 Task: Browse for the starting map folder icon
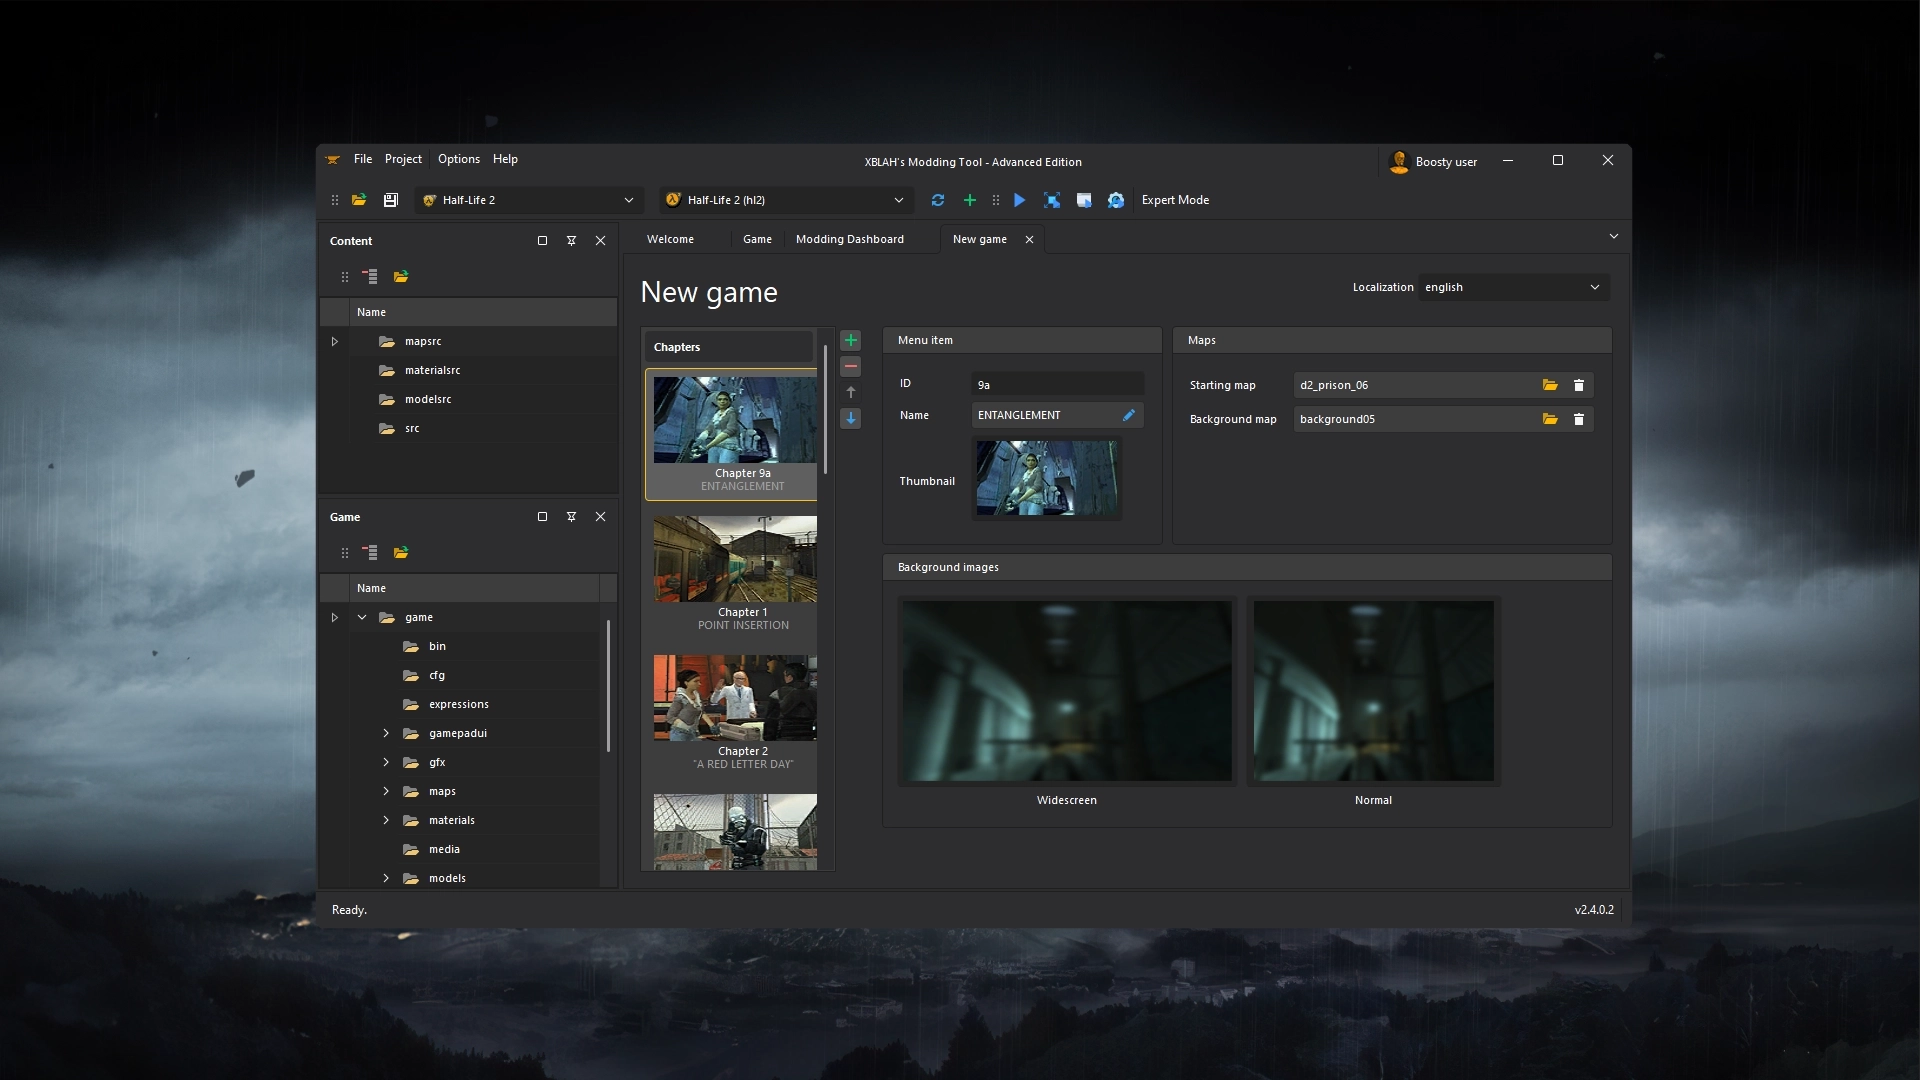(x=1550, y=385)
